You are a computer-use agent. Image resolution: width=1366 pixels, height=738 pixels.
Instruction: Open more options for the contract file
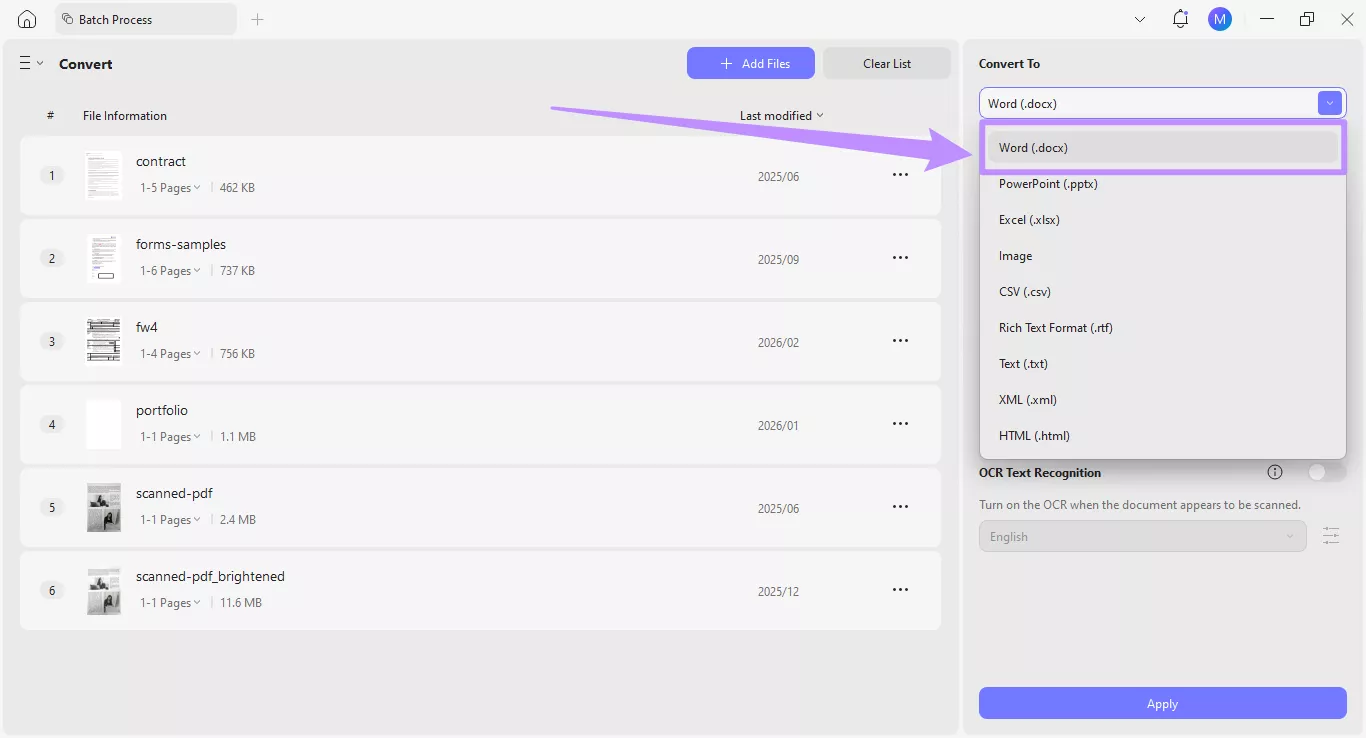[x=900, y=174]
